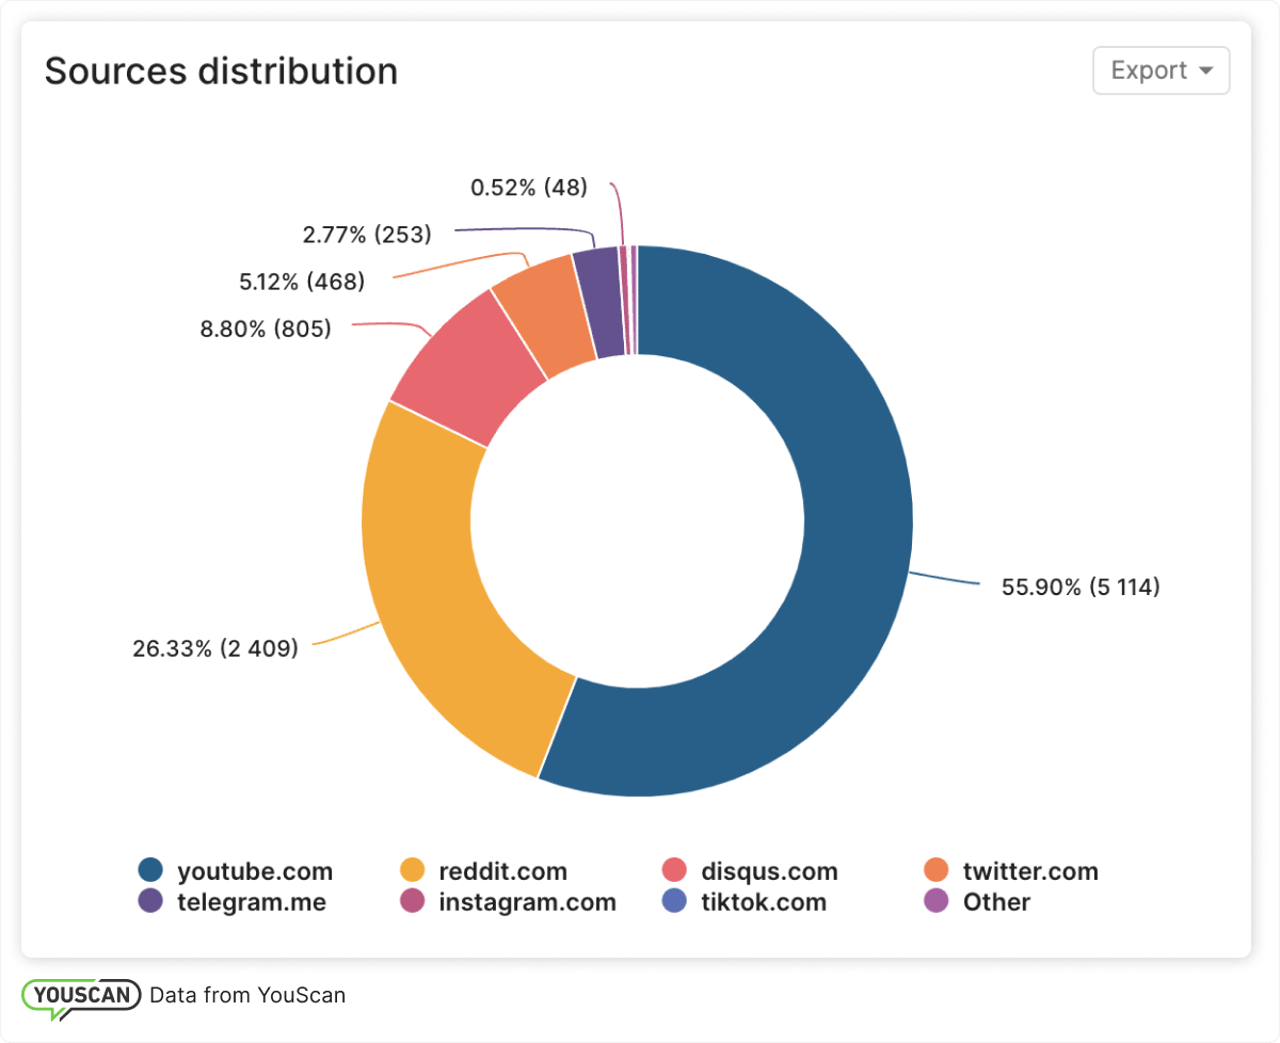This screenshot has width=1280, height=1043.
Task: Click the Other legend dot
Action: 936,901
